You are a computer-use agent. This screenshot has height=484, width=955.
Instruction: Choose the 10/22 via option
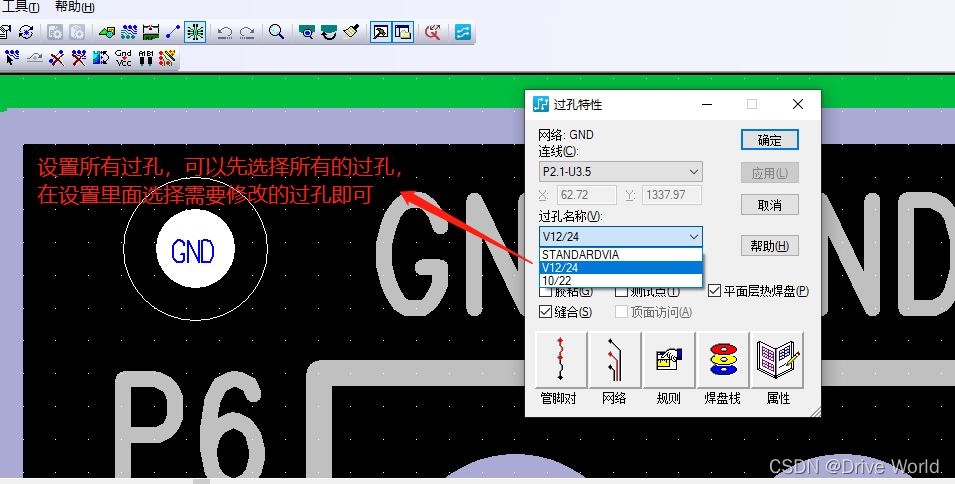(x=621, y=281)
